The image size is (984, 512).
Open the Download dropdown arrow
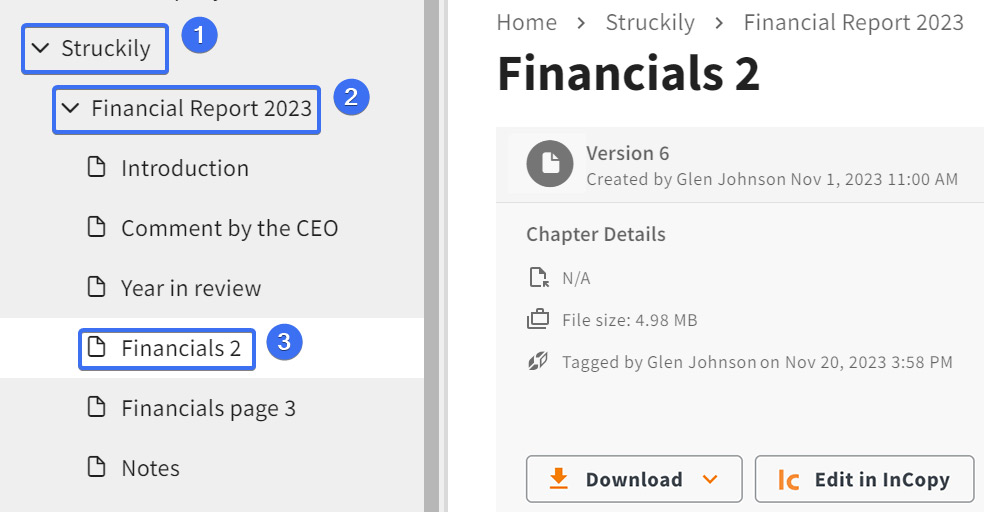coord(710,479)
